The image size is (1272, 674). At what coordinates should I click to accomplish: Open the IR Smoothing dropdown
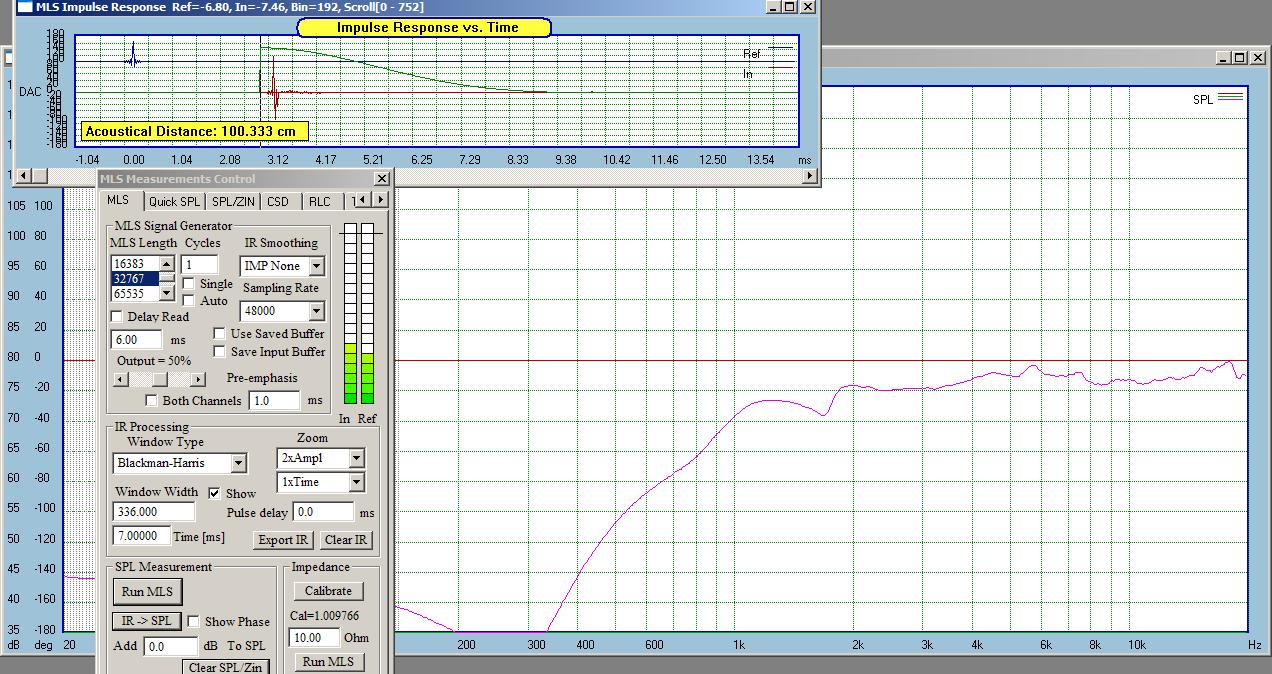[315, 266]
